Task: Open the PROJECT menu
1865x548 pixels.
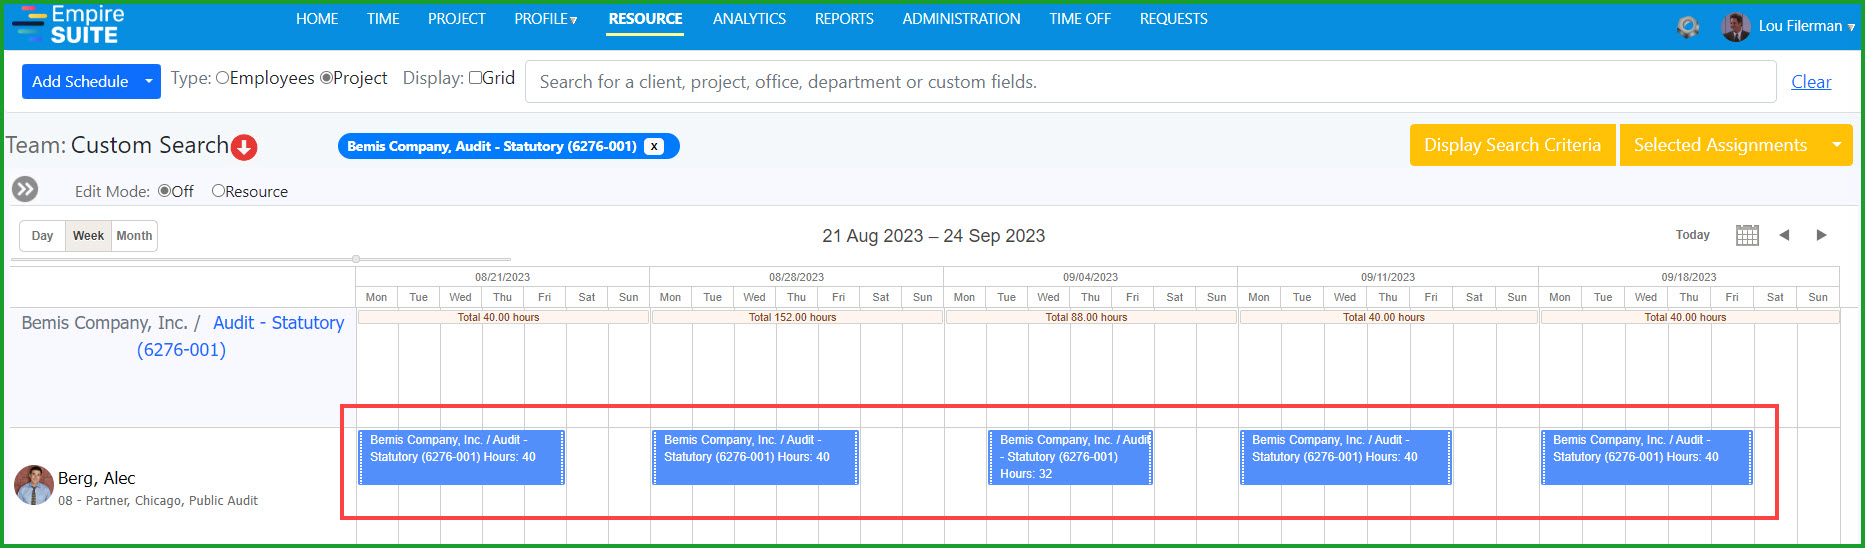Action: [457, 19]
